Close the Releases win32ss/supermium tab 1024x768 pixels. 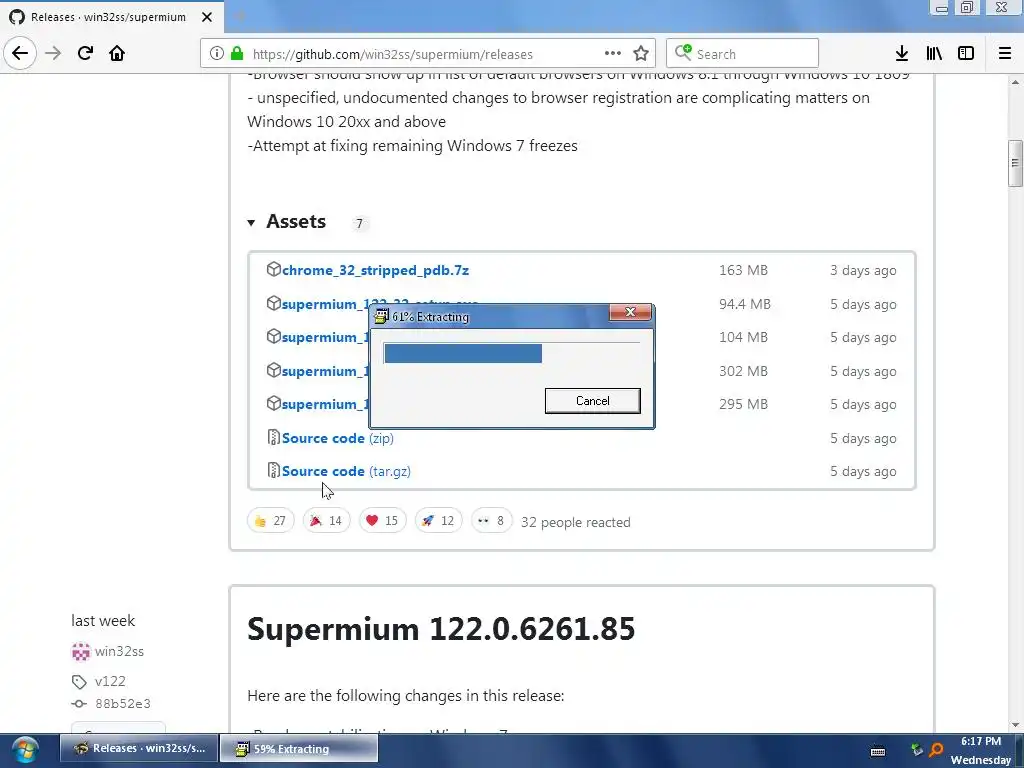click(207, 17)
